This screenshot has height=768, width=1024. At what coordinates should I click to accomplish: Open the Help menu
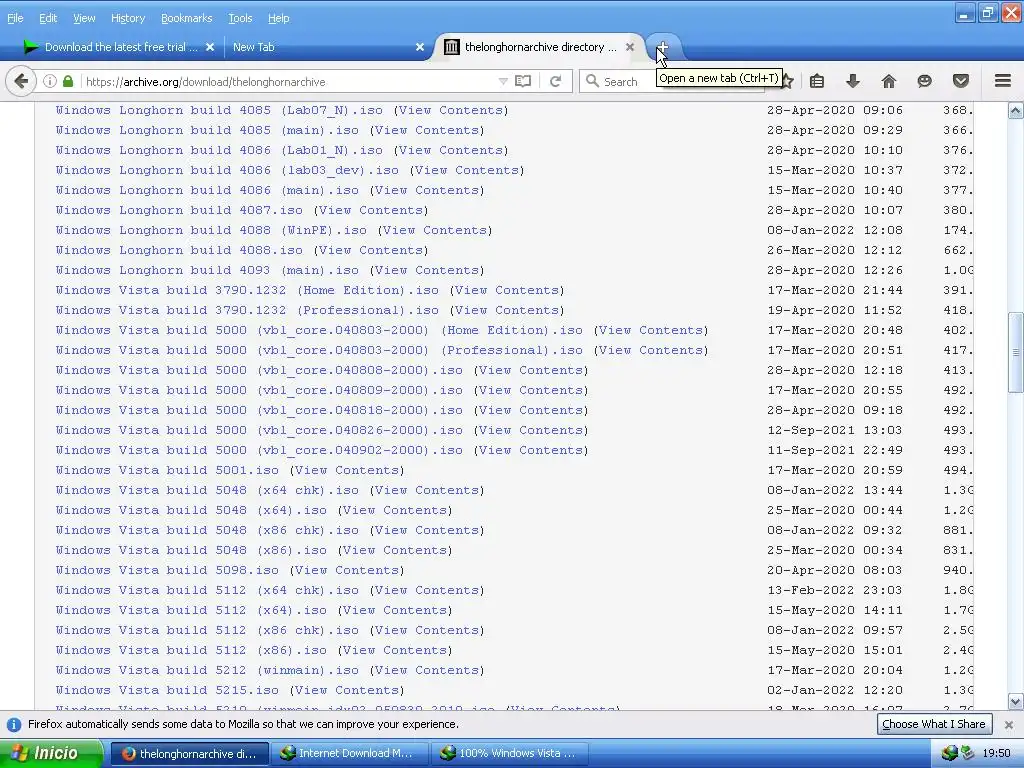coord(279,18)
